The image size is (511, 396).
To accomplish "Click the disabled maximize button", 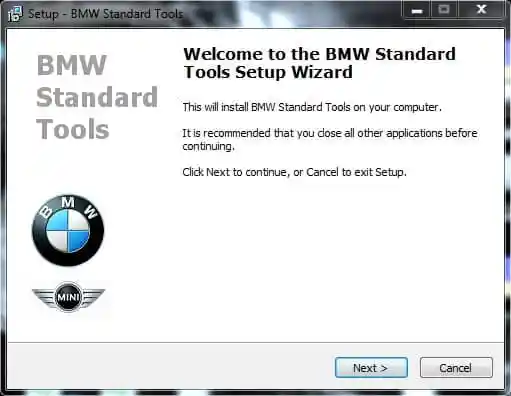I will tap(444, 10).
